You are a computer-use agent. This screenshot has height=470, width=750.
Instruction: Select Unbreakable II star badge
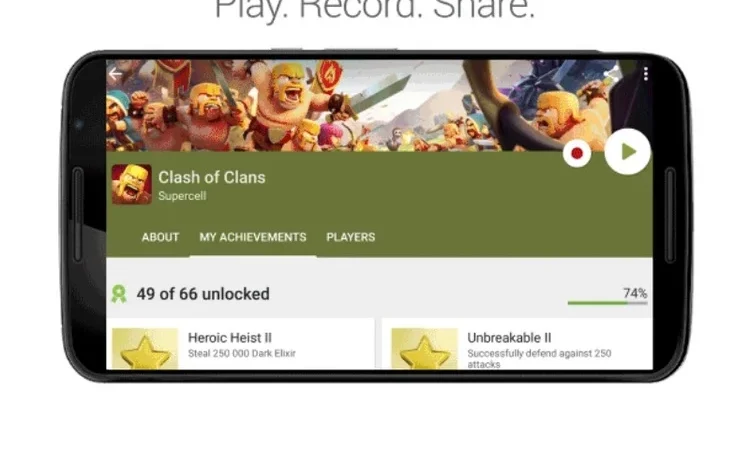point(424,349)
